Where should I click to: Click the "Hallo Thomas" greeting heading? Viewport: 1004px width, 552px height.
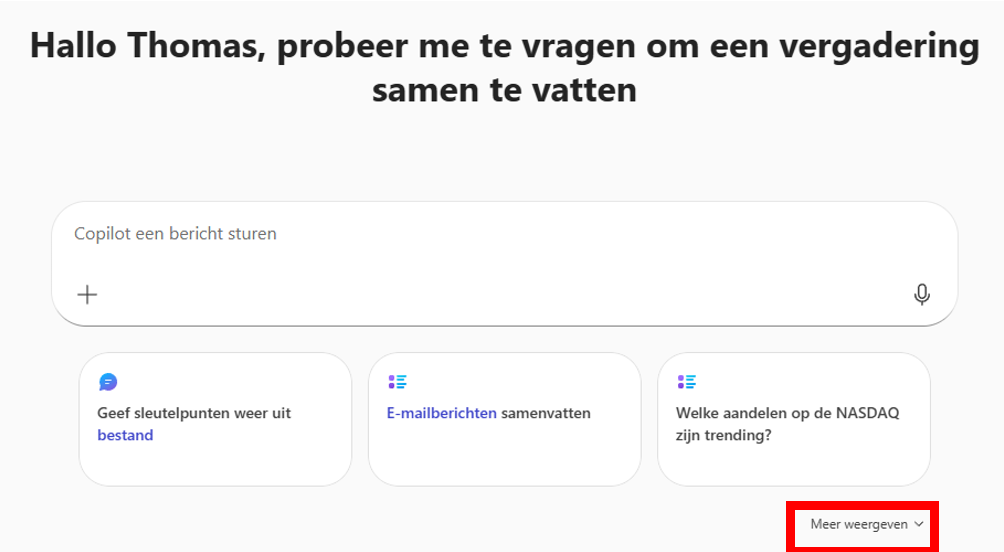[504, 47]
